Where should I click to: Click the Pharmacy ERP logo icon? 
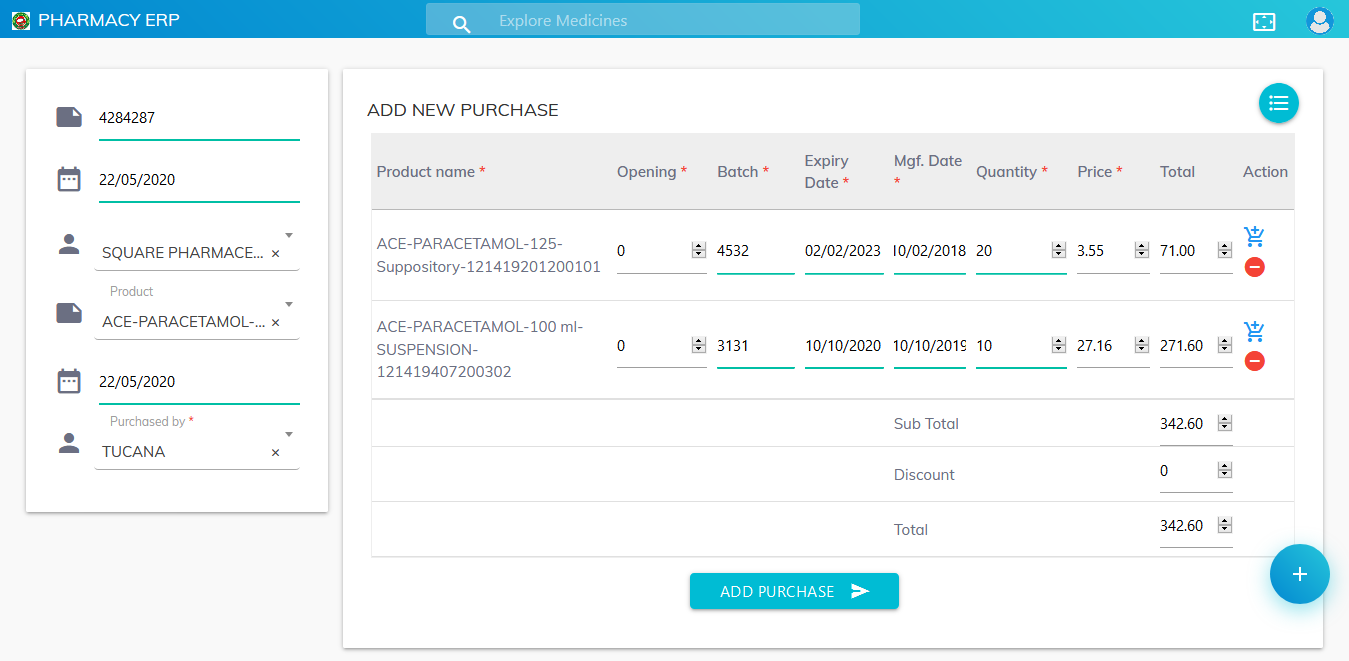point(20,19)
